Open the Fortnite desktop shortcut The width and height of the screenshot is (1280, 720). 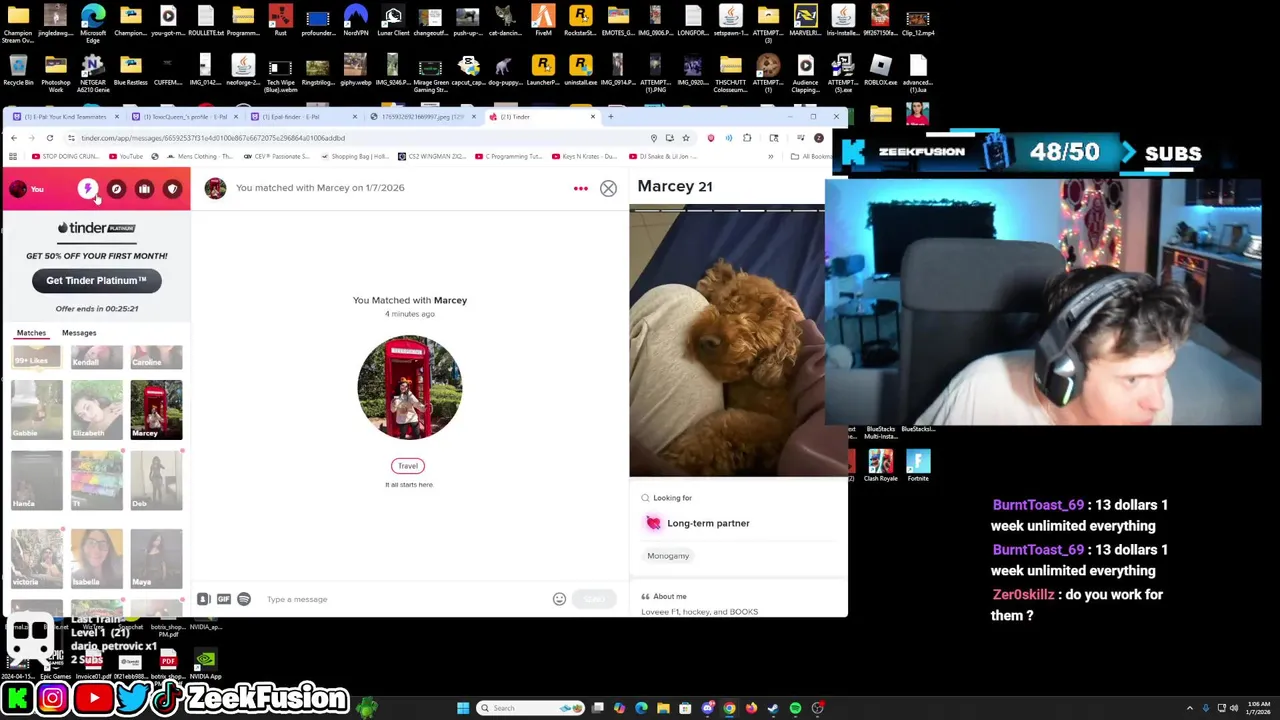point(918,466)
